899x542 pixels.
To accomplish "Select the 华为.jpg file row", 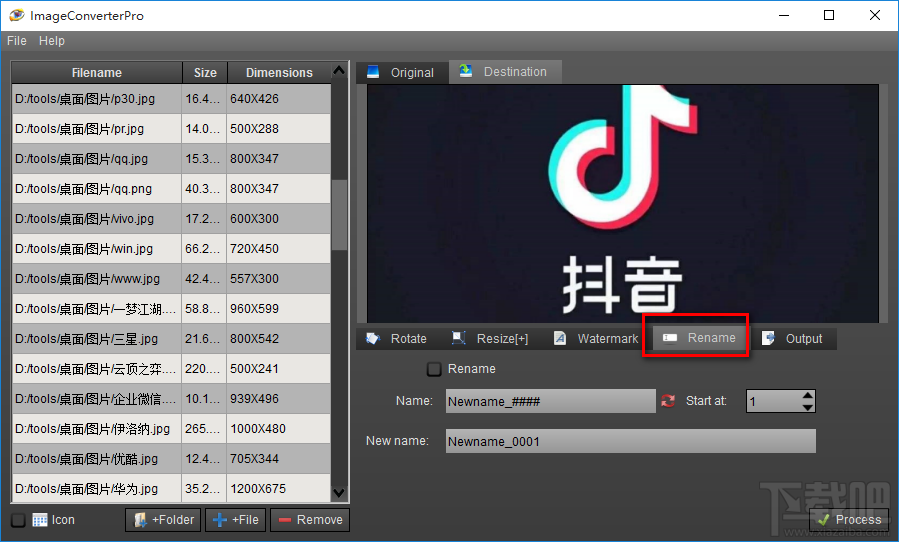I will pos(171,489).
